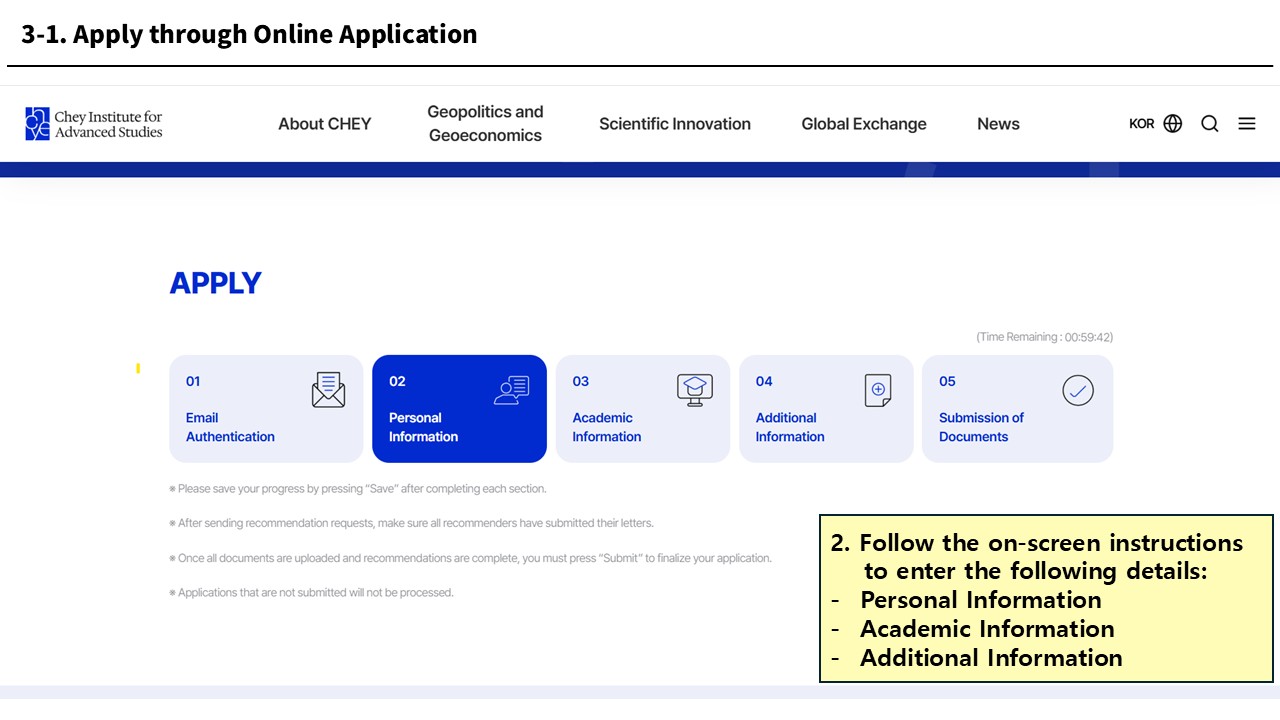Click the person card icon in Personal Information
Viewport: 1280px width, 720px height.
pyautogui.click(x=511, y=390)
